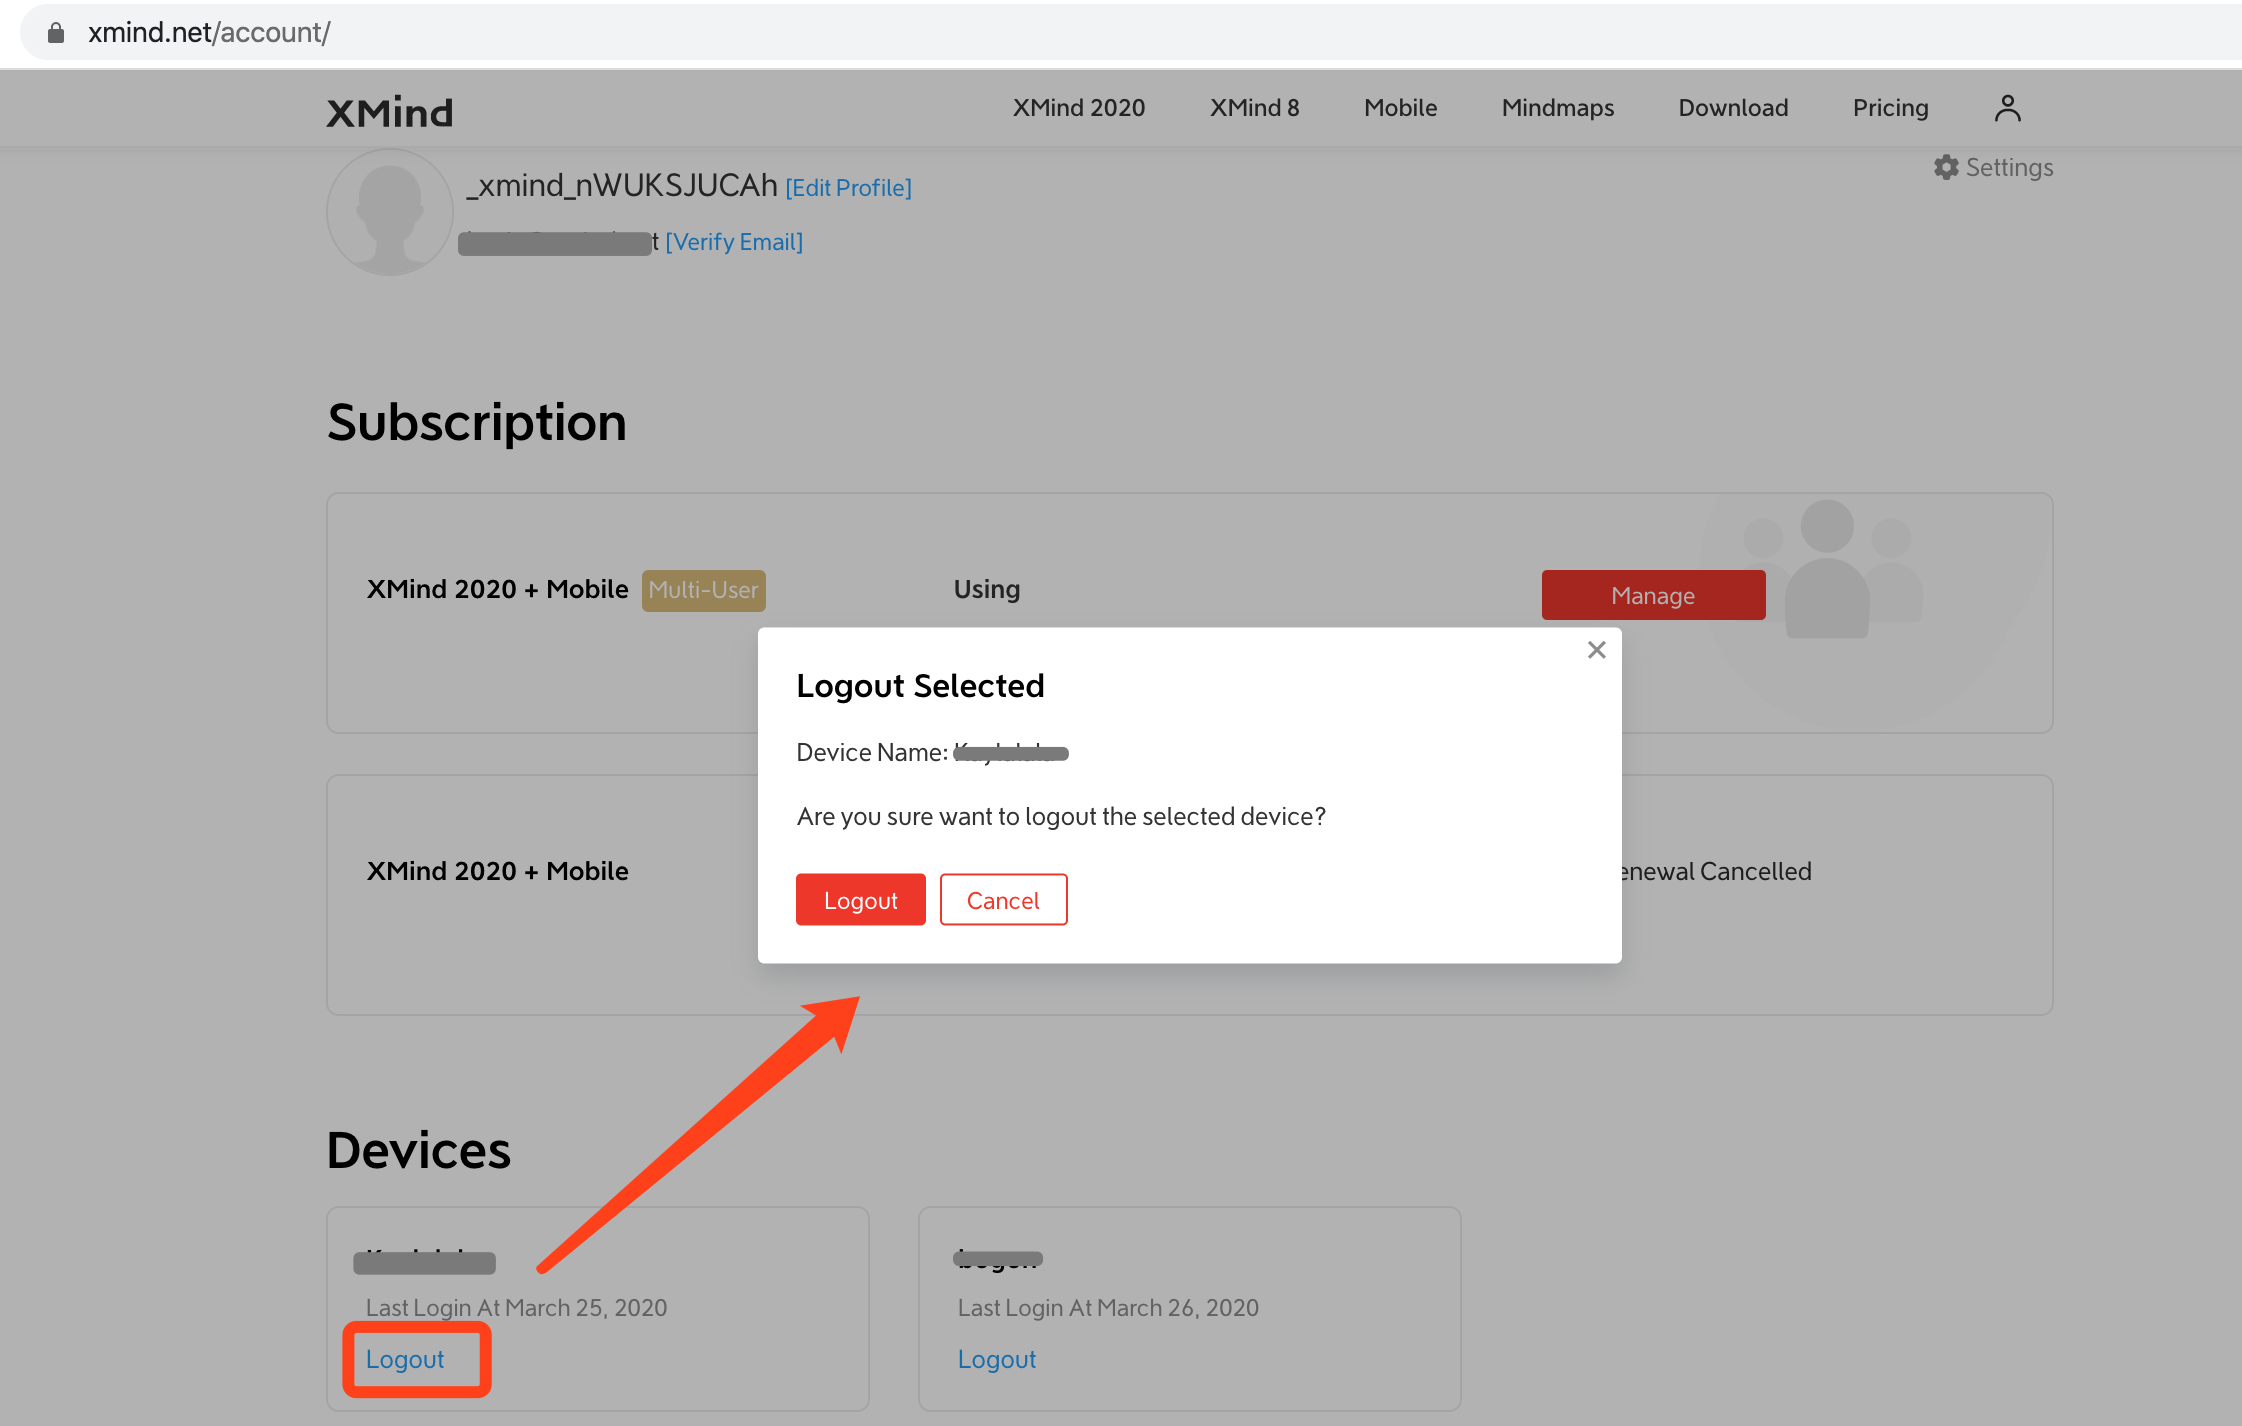Image resolution: width=2242 pixels, height=1426 pixels.
Task: Click the Subscription heading
Action: tap(477, 422)
